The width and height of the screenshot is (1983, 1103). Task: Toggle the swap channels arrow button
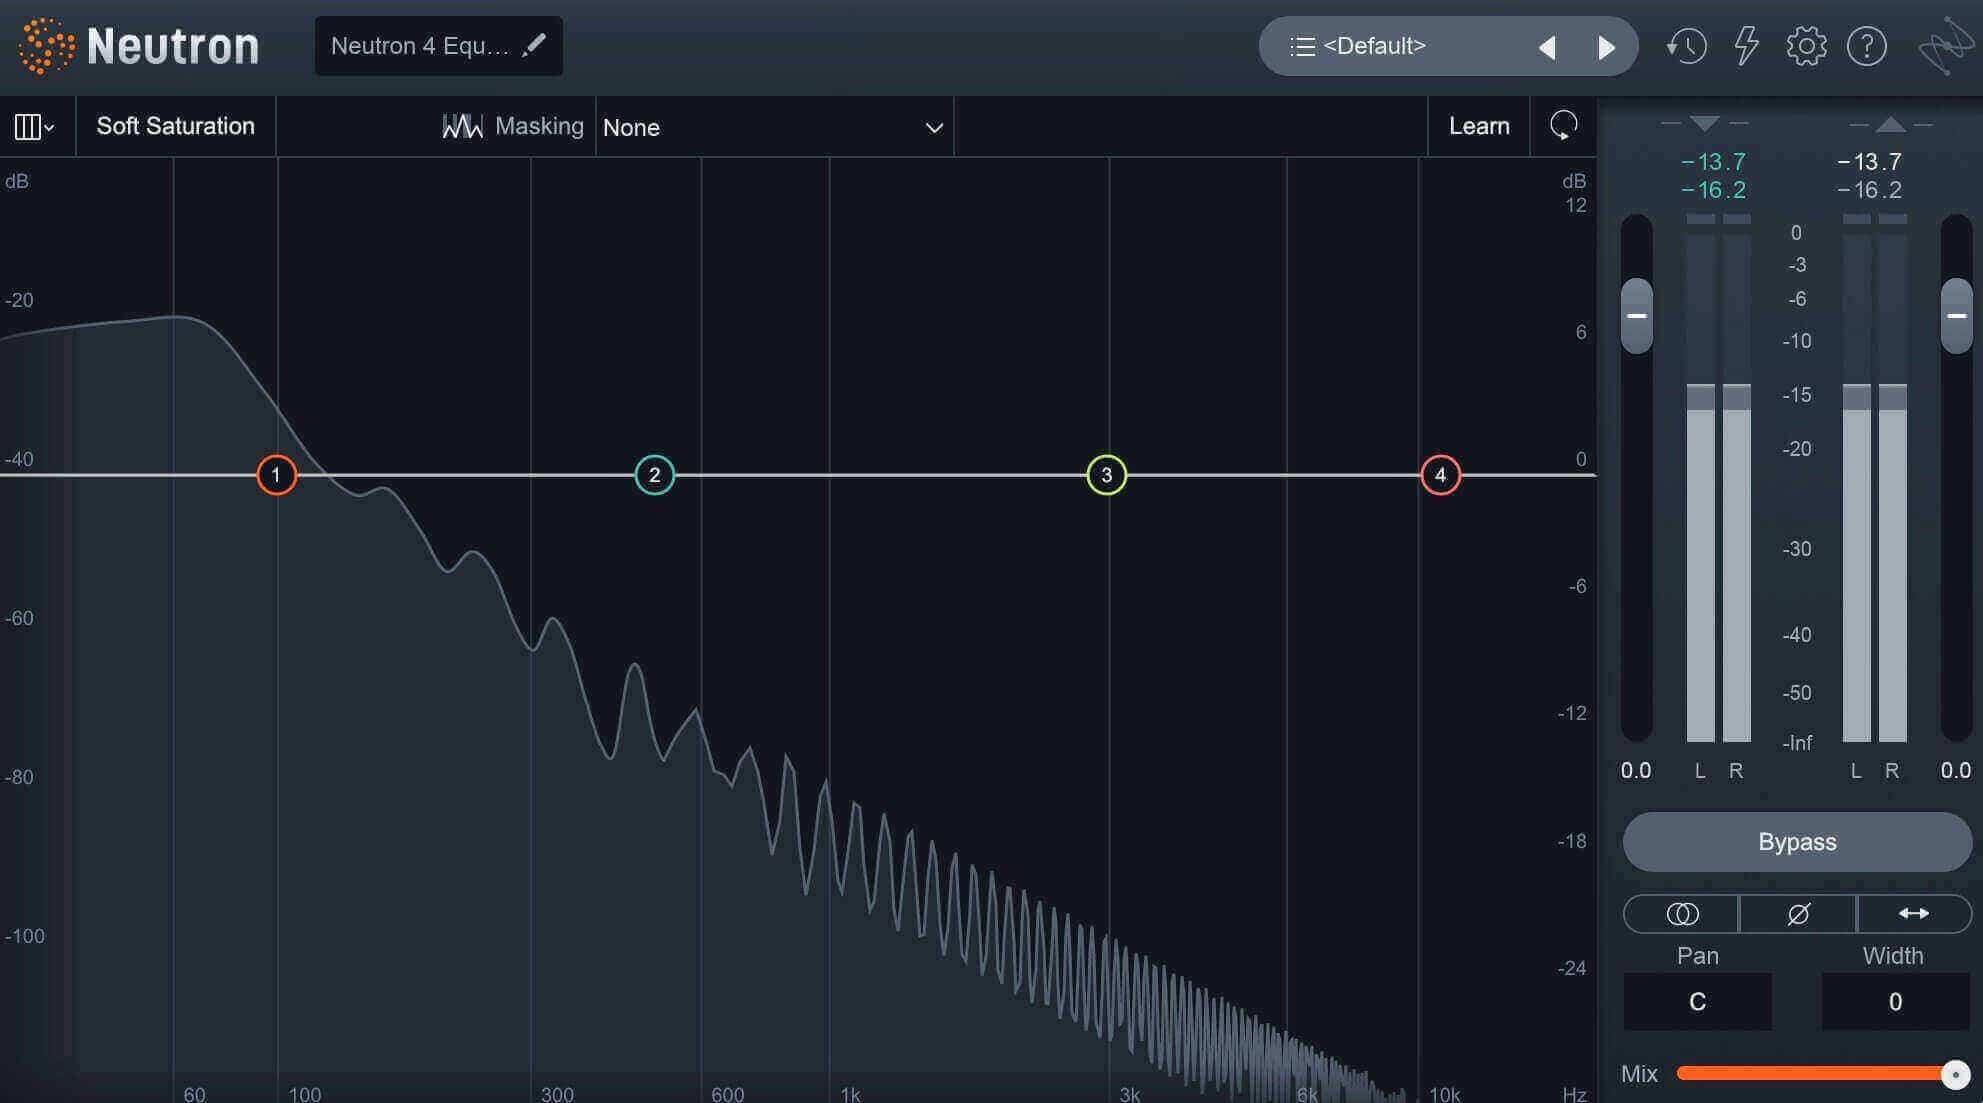(1914, 914)
